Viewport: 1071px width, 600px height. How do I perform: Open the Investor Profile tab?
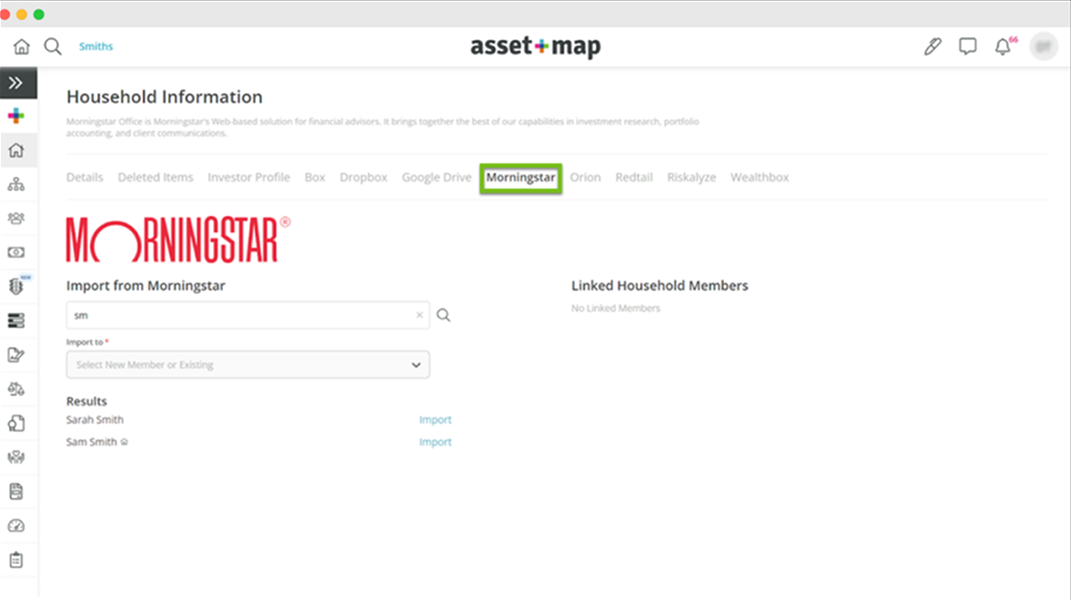pos(249,177)
